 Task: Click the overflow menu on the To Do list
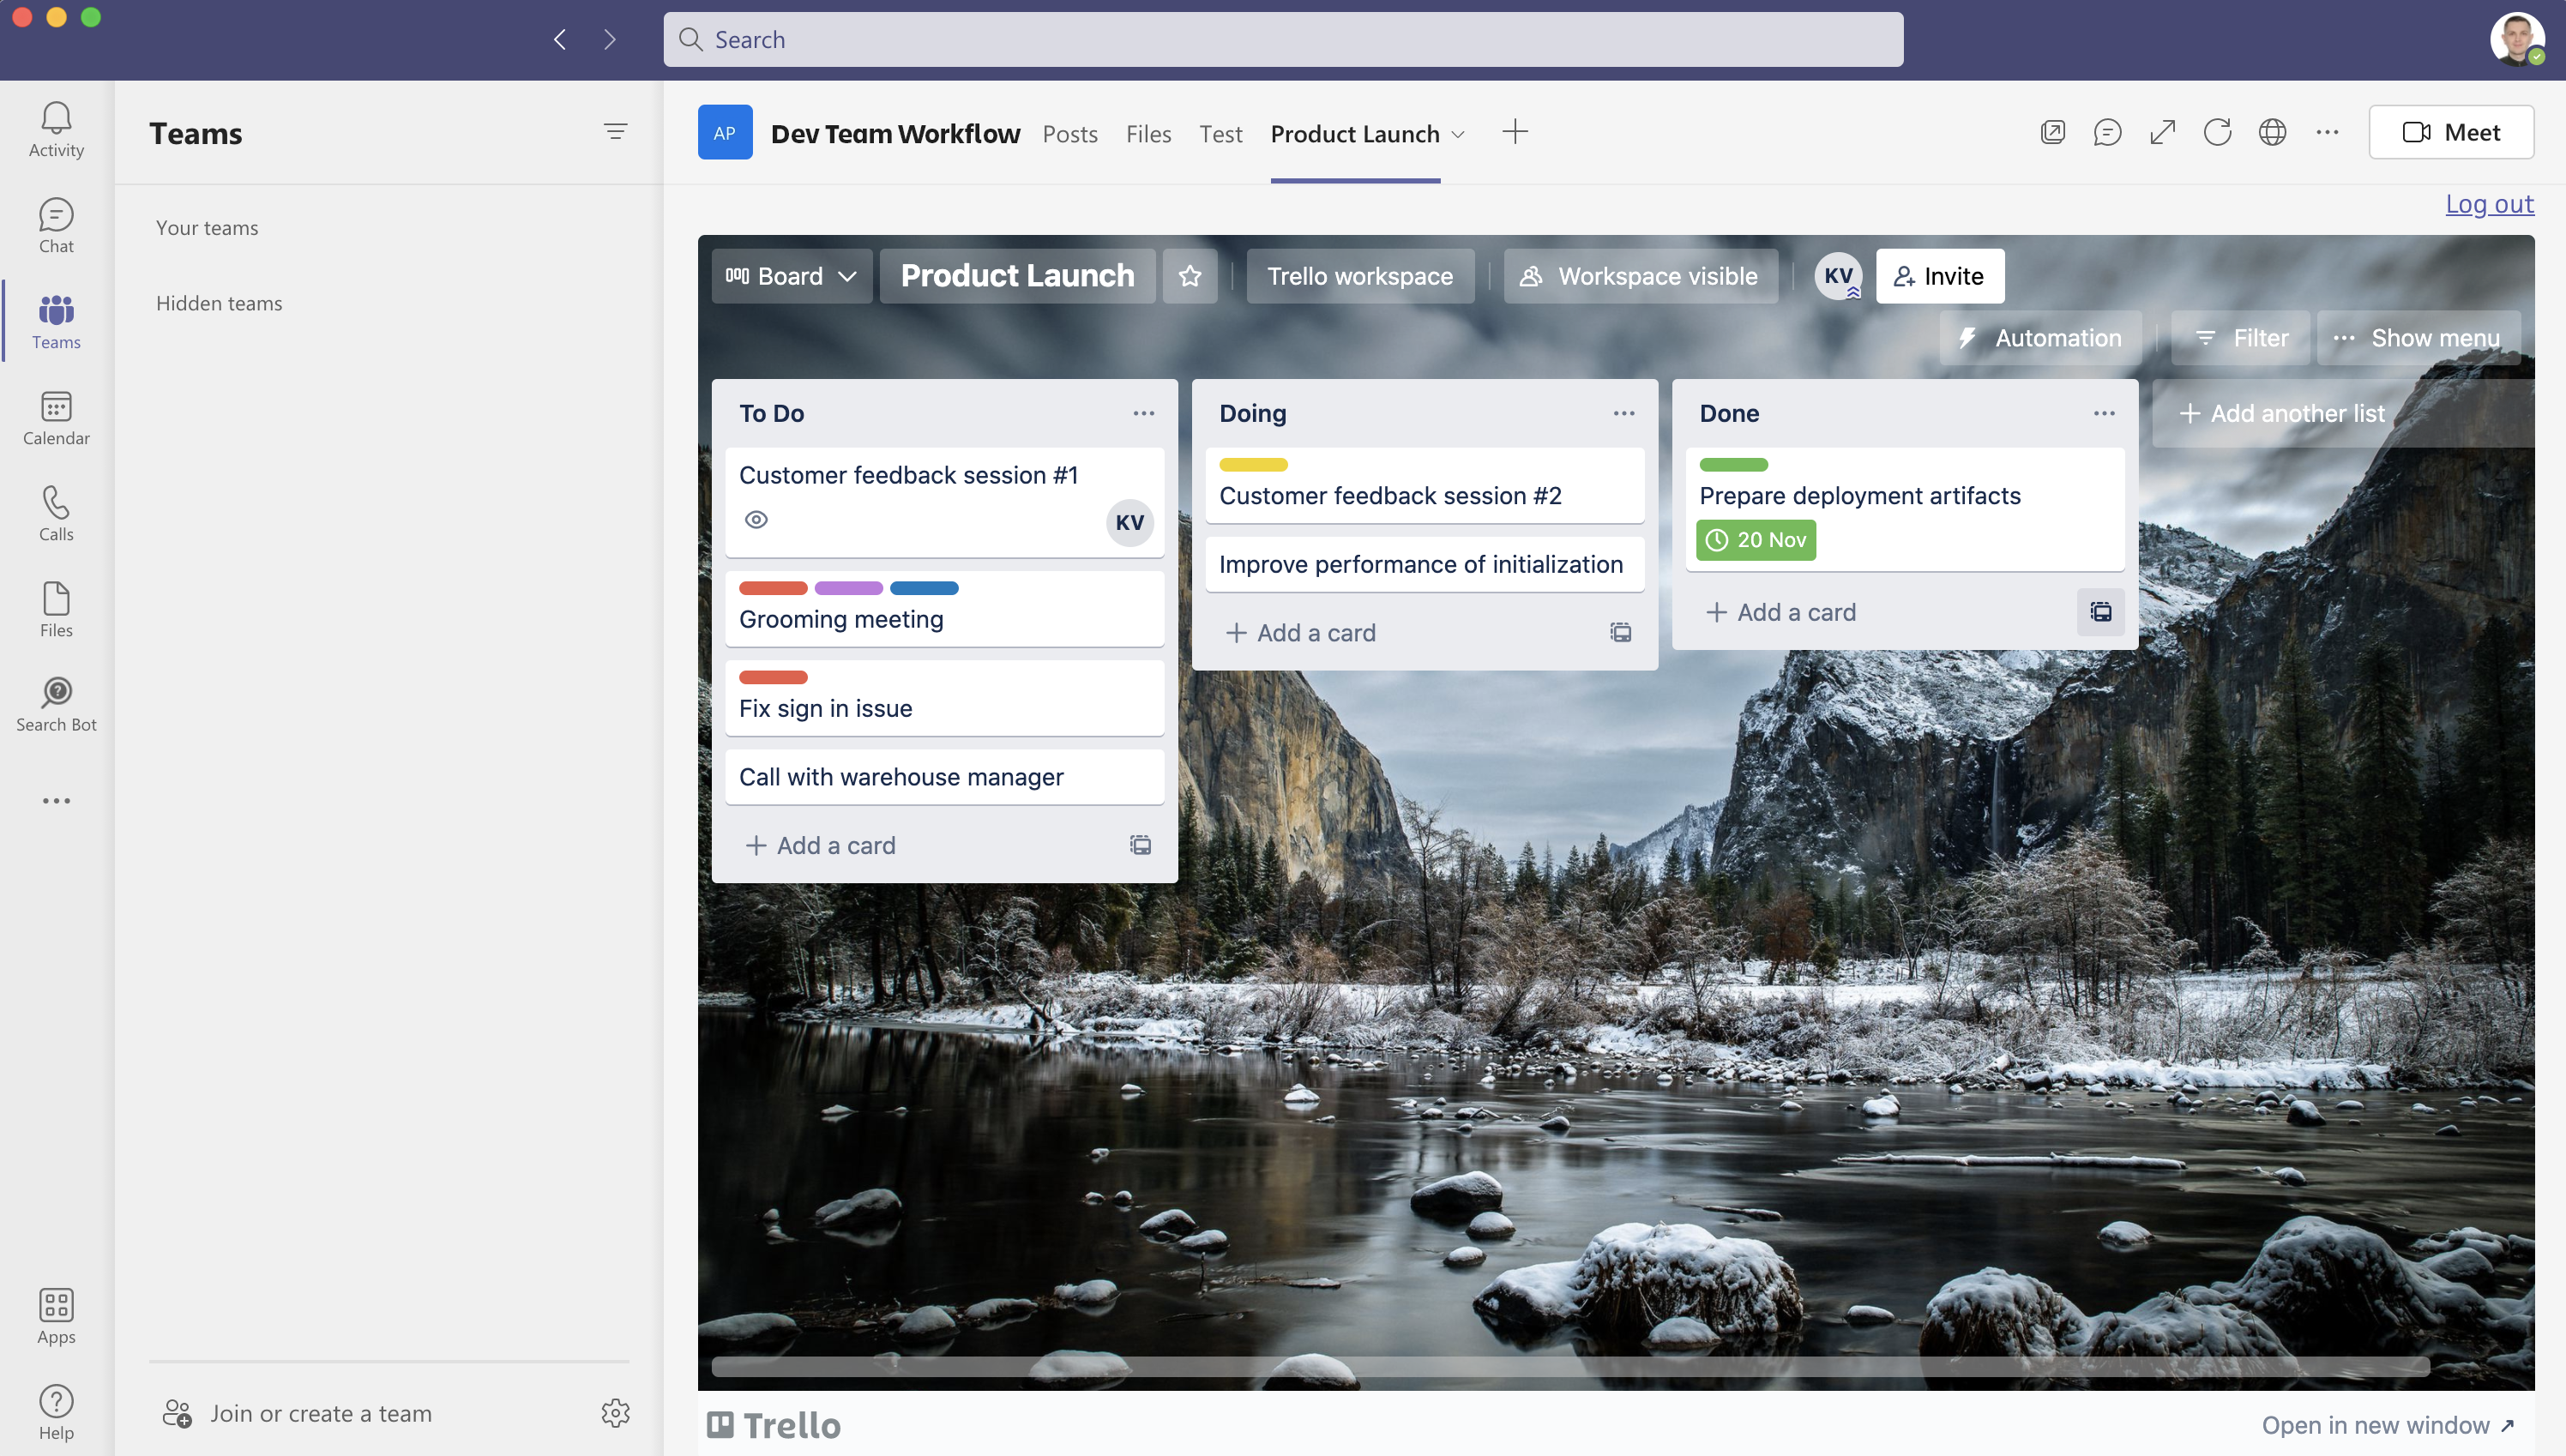tap(1142, 412)
